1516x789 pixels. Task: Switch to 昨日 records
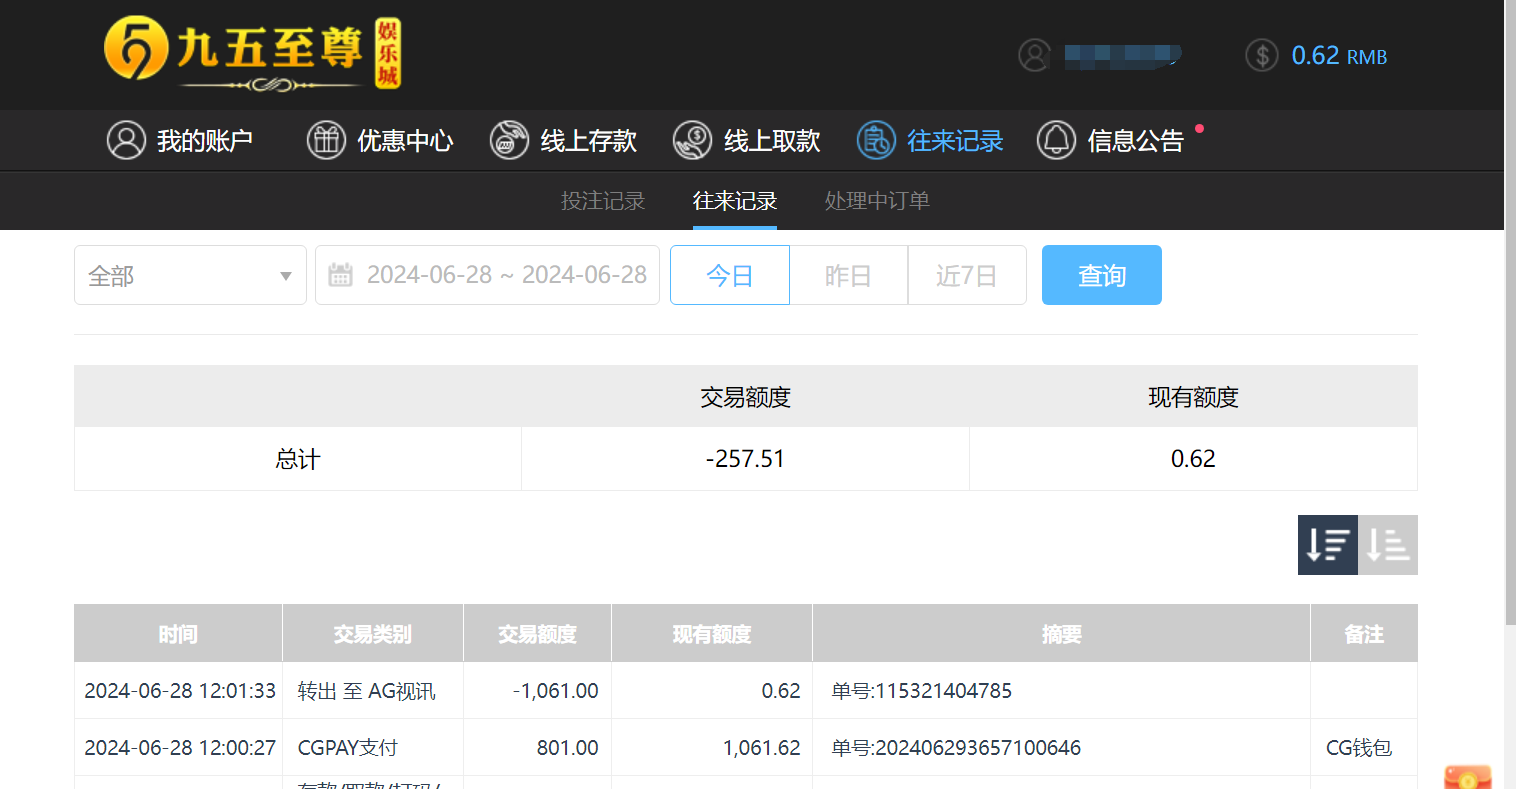[x=848, y=274]
